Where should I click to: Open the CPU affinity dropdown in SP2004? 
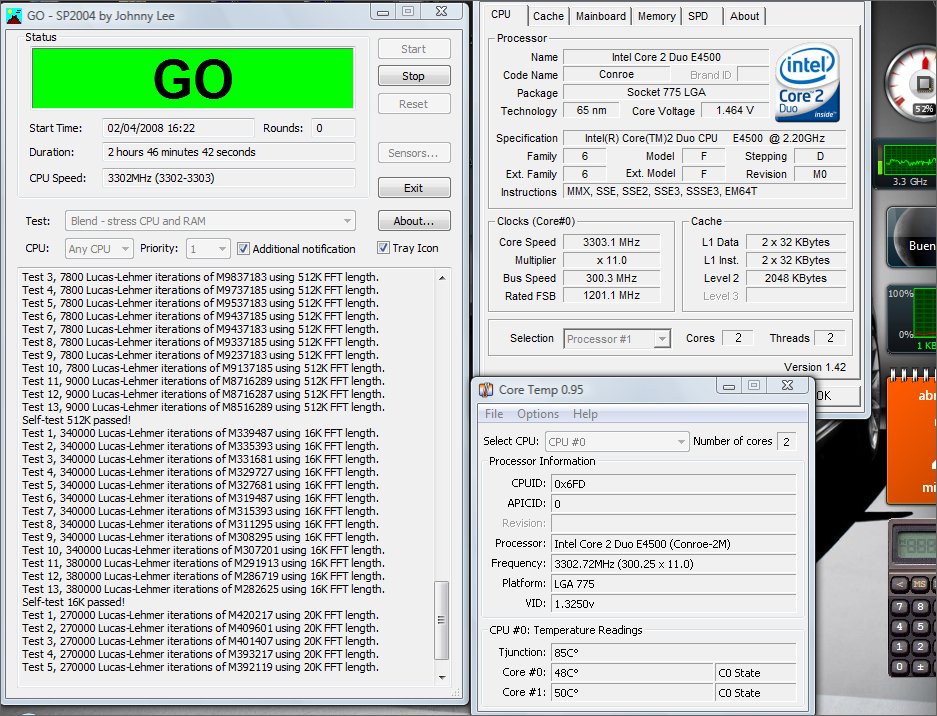(x=99, y=249)
